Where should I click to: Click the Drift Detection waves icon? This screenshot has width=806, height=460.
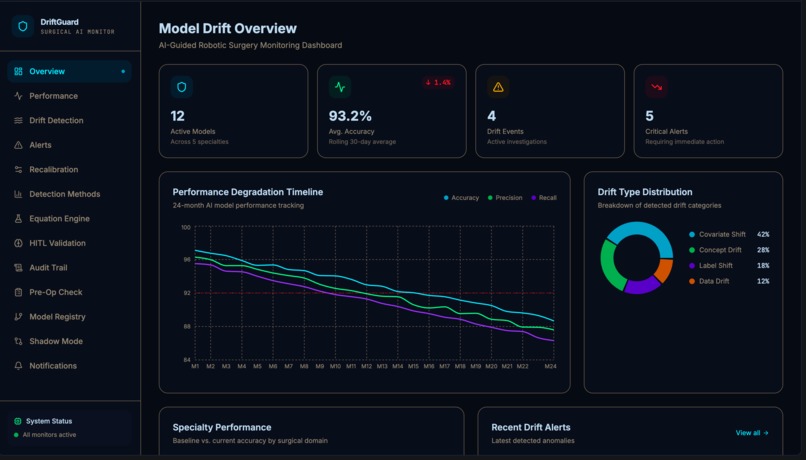(x=18, y=120)
